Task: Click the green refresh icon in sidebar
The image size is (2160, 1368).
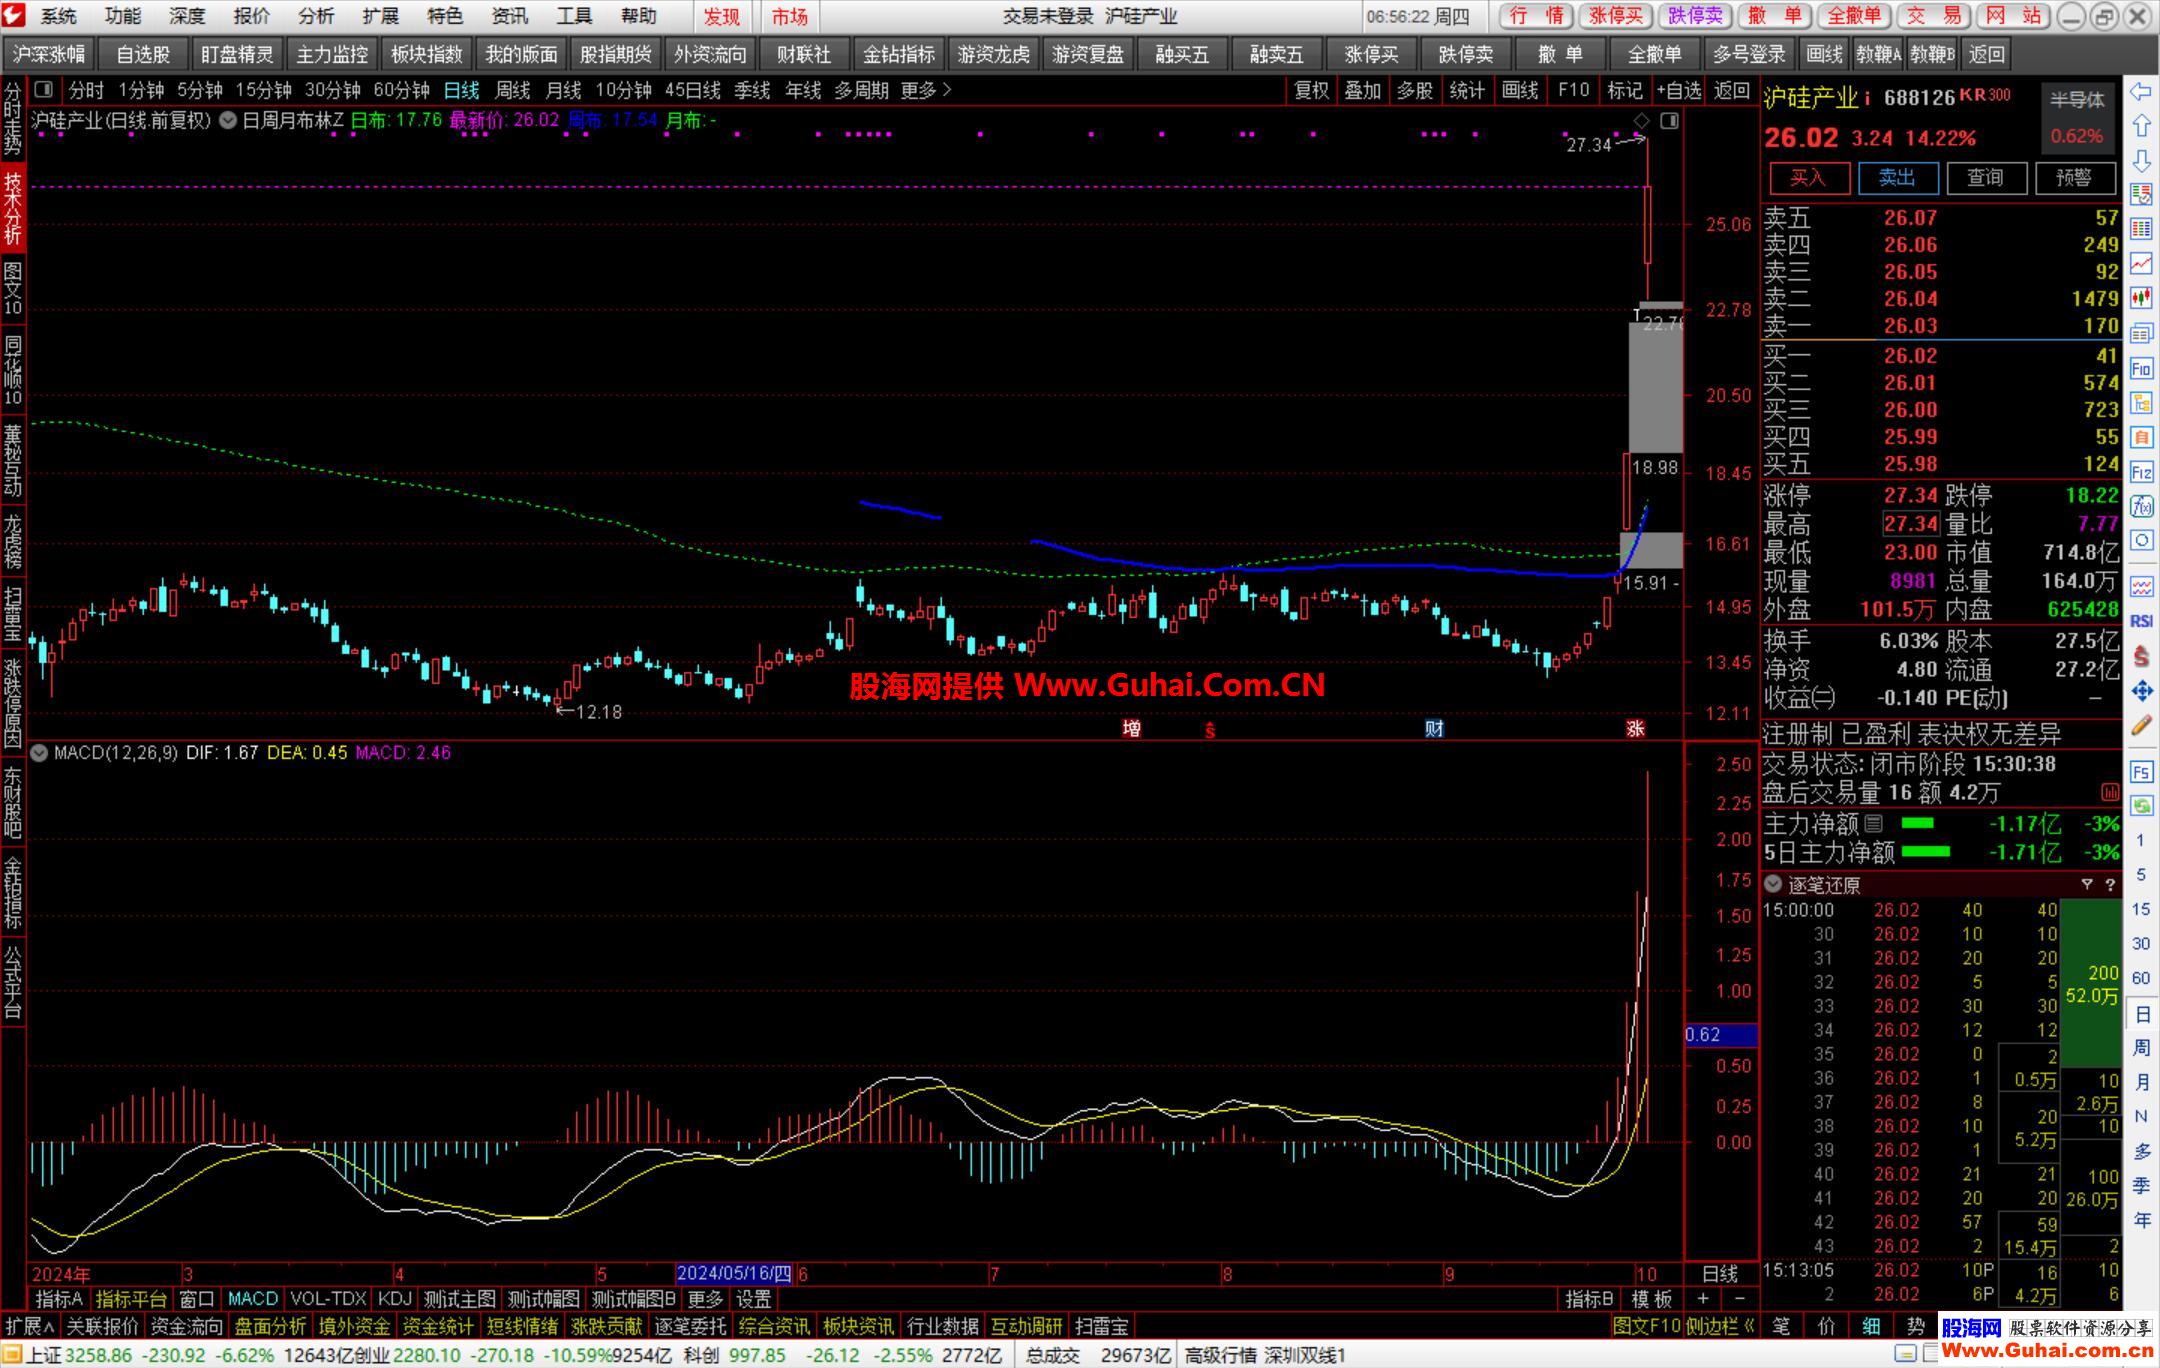Action: 2141,806
